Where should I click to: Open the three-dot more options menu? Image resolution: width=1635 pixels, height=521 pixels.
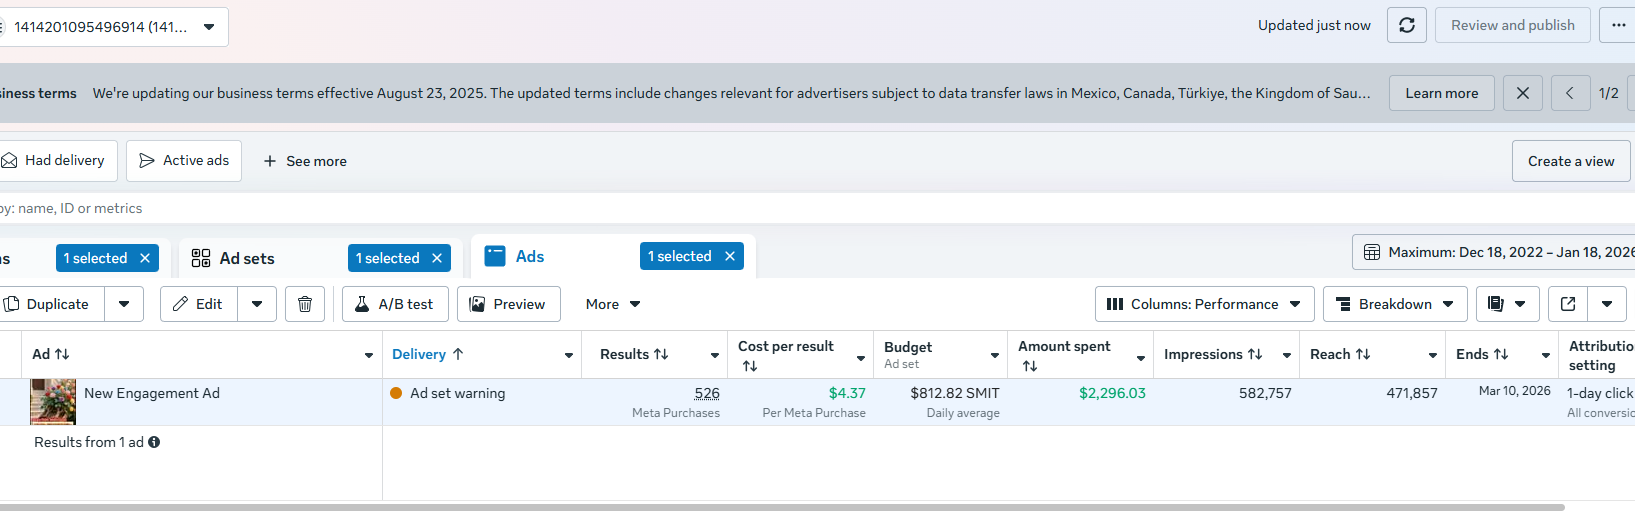pos(1618,25)
